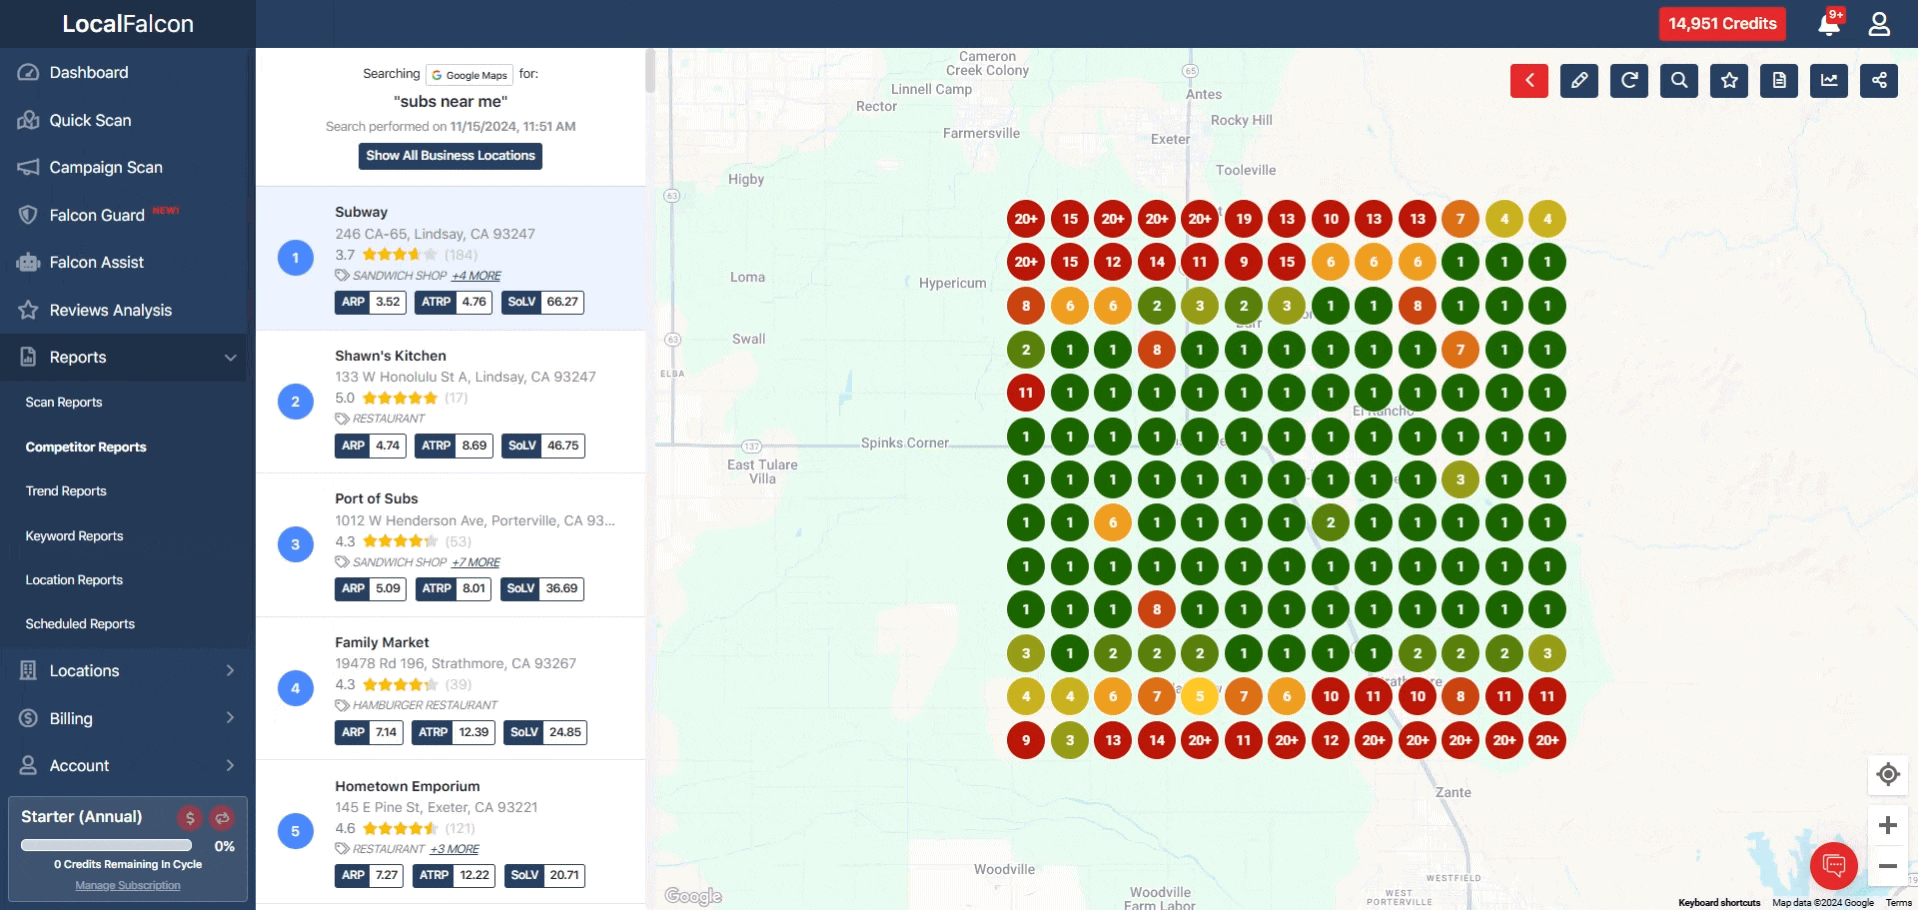Image resolution: width=1918 pixels, height=910 pixels.
Task: Click Show All Business Locations button
Action: click(450, 156)
